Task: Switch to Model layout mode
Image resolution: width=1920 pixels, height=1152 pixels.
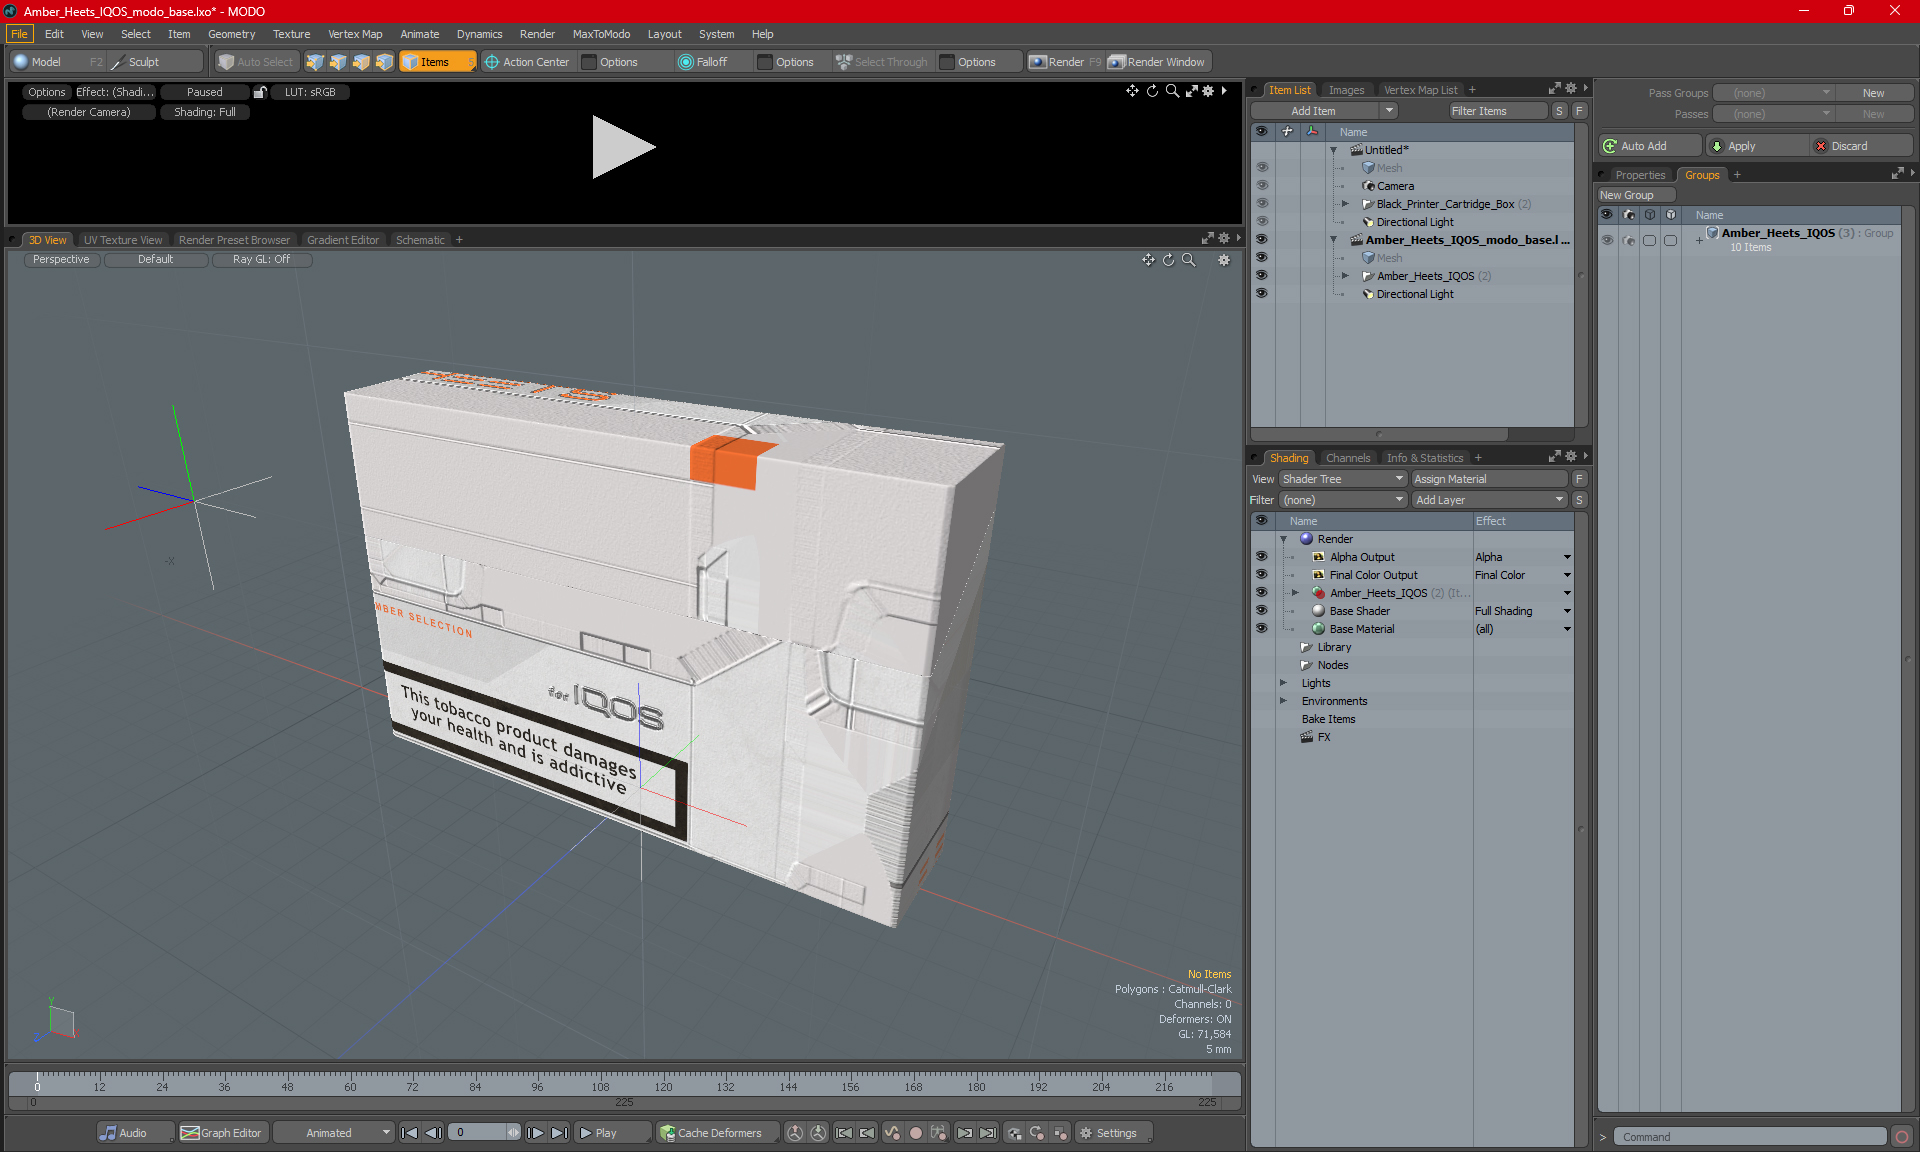Action: click(57, 62)
